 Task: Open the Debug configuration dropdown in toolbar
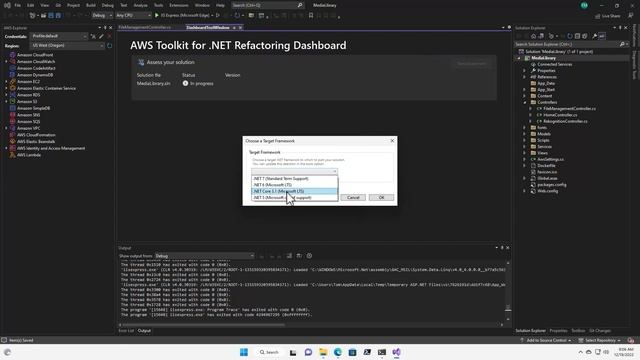[x=102, y=16]
